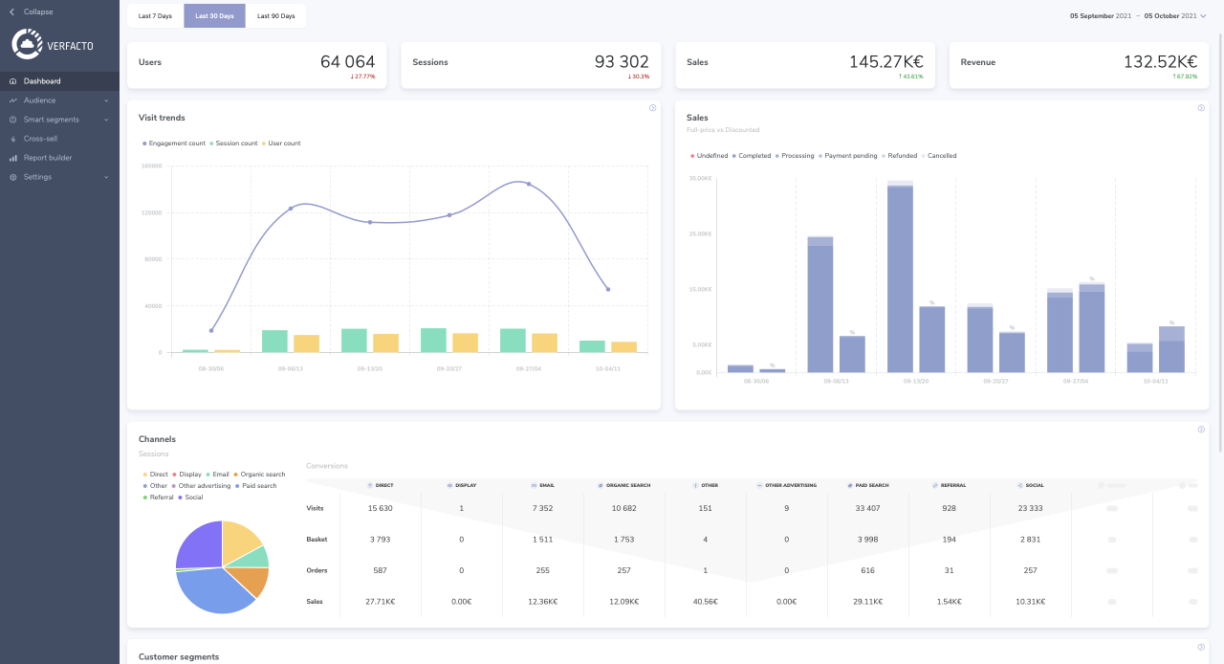Toggle User count series in Visit trends legend
Screen dimensions: 1224x664
tap(281, 143)
